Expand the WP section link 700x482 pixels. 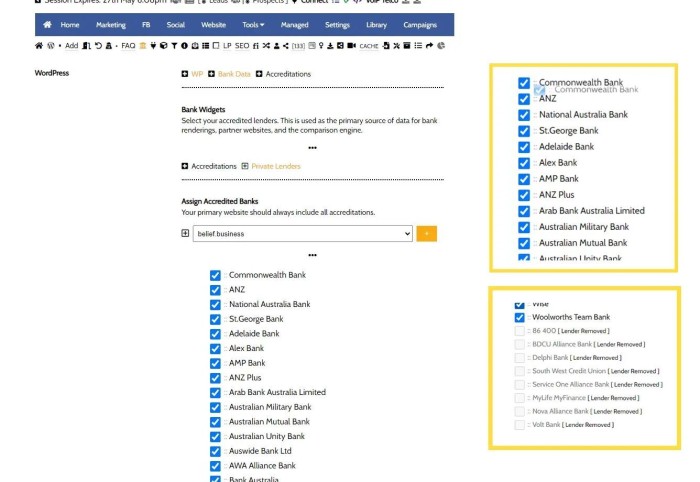[197, 74]
